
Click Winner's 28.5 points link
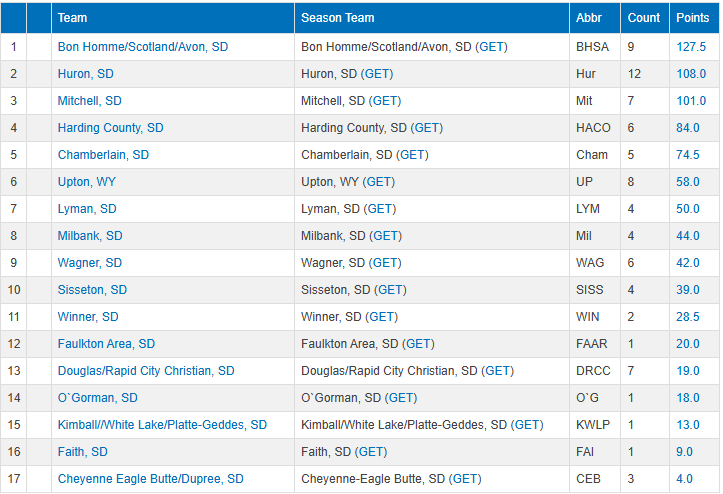(690, 317)
